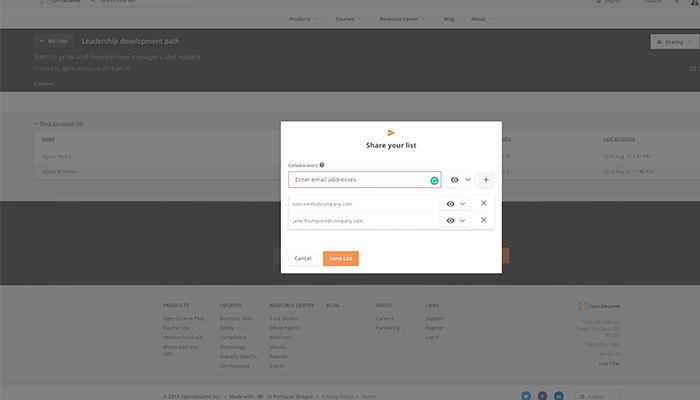Open the Products menu in top navigation

click(303, 19)
